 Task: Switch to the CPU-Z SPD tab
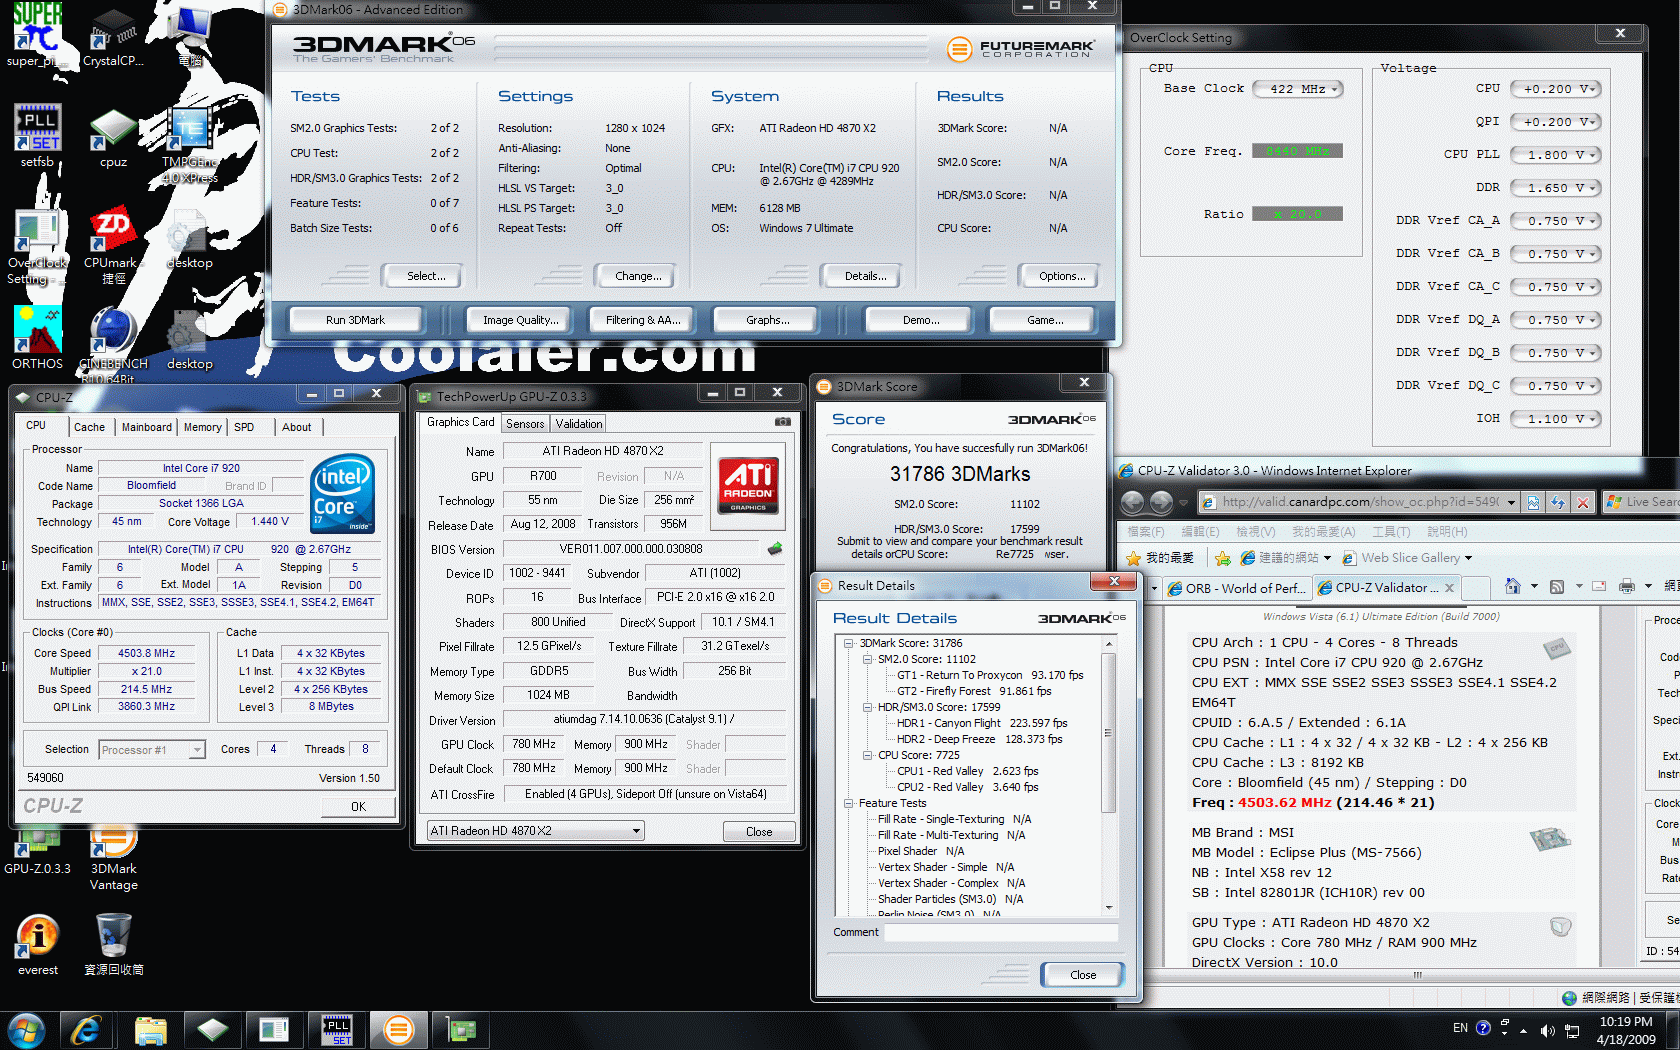click(244, 427)
